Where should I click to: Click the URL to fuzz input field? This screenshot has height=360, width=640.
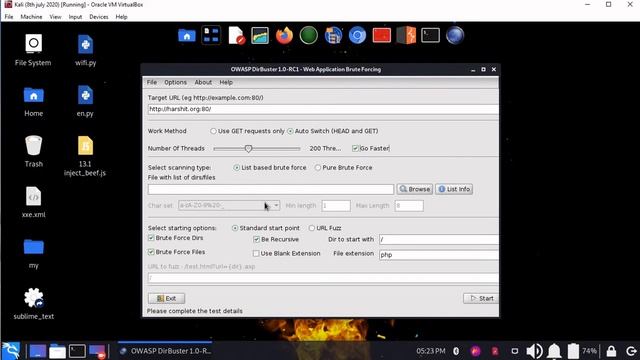(x=323, y=278)
